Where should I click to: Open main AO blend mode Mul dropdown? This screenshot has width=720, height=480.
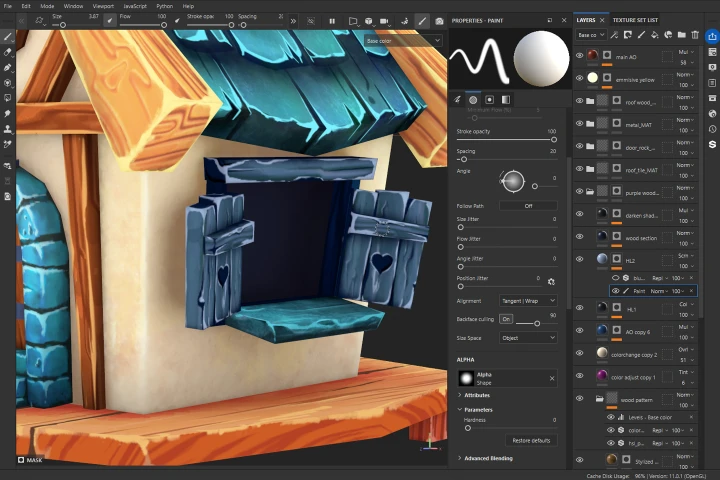tap(686, 52)
